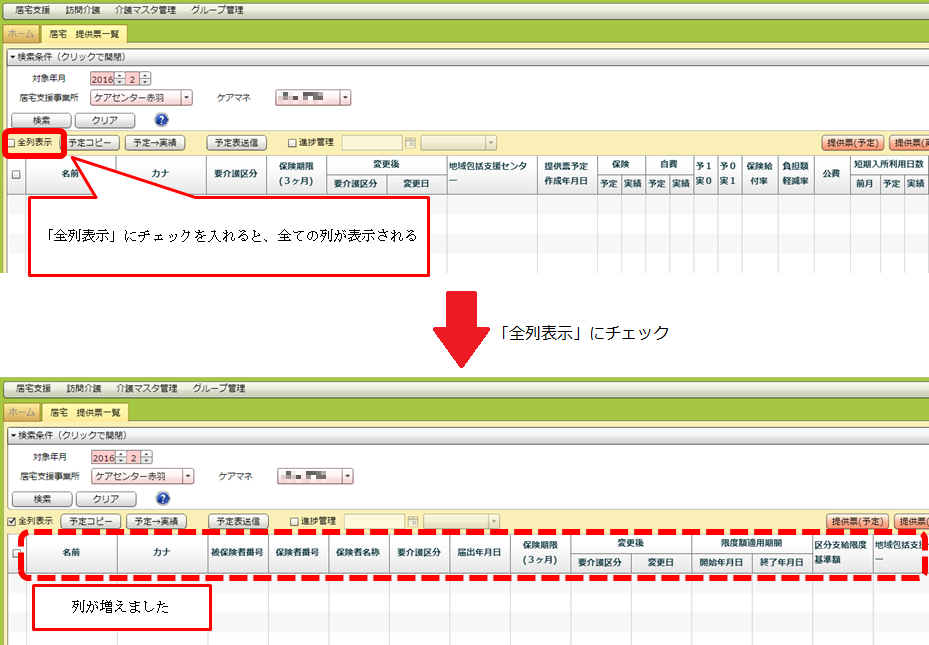929x645 pixels.
Task: Click the blue help icon in lower screenshot
Action: click(163, 498)
